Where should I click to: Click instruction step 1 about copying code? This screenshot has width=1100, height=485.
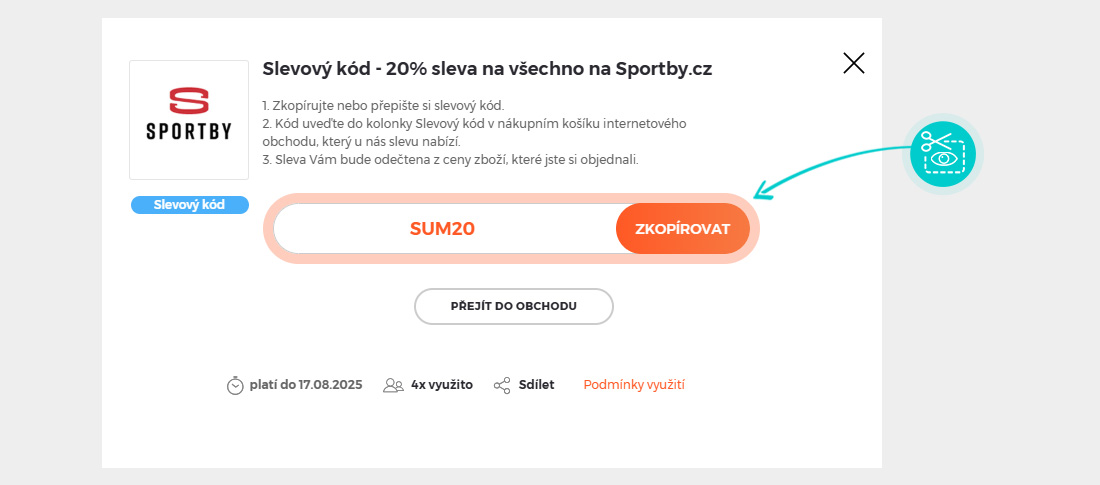(x=383, y=105)
